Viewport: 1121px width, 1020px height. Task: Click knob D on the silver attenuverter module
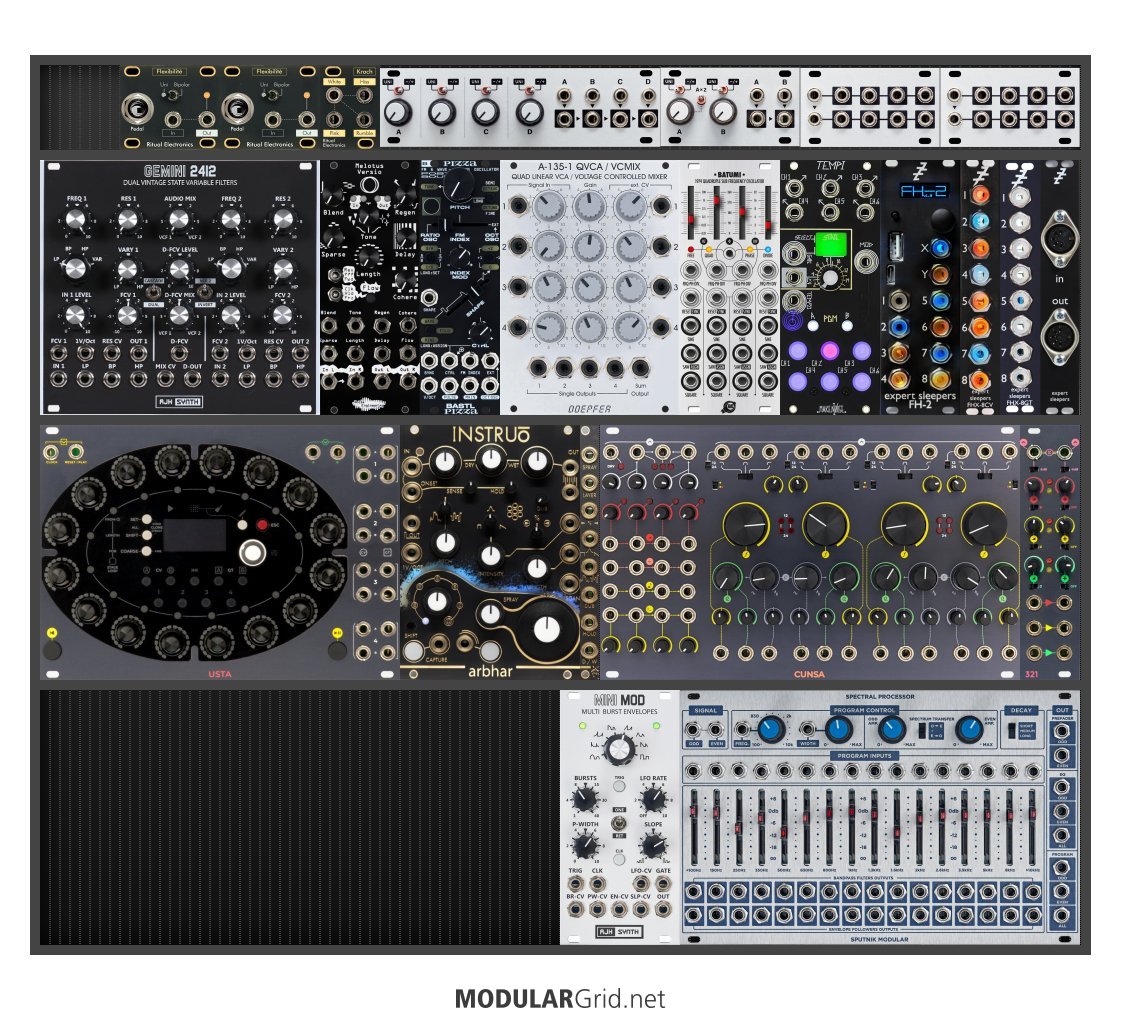(530, 112)
